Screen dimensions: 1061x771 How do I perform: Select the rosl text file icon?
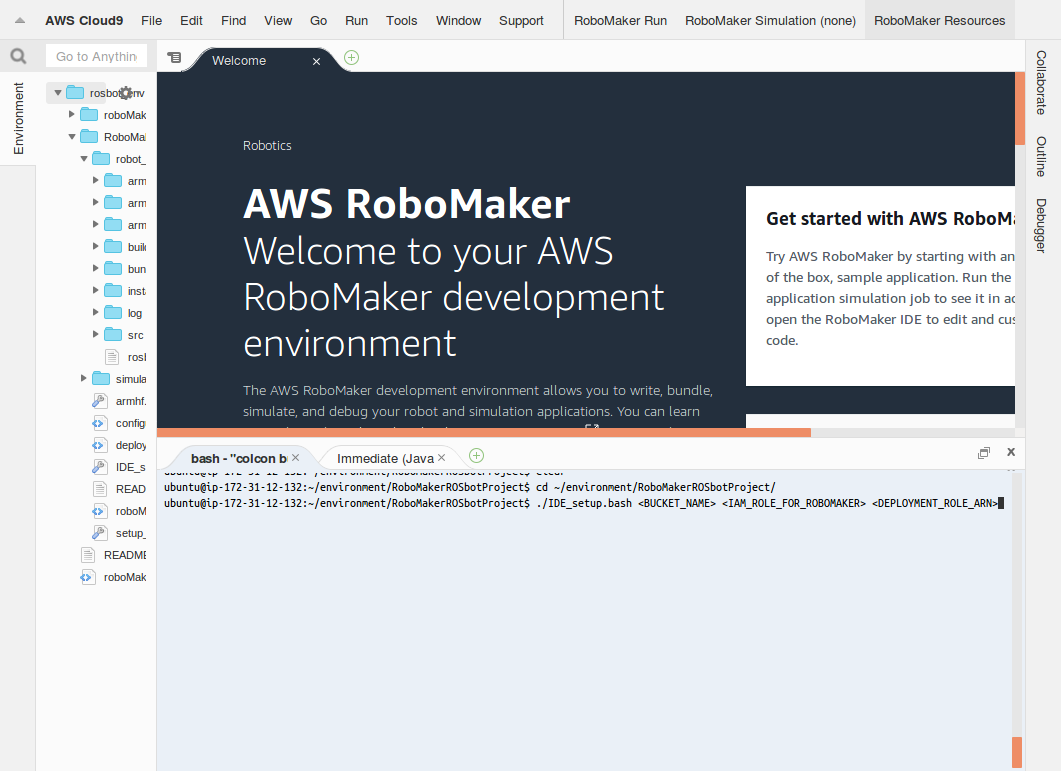coord(112,357)
